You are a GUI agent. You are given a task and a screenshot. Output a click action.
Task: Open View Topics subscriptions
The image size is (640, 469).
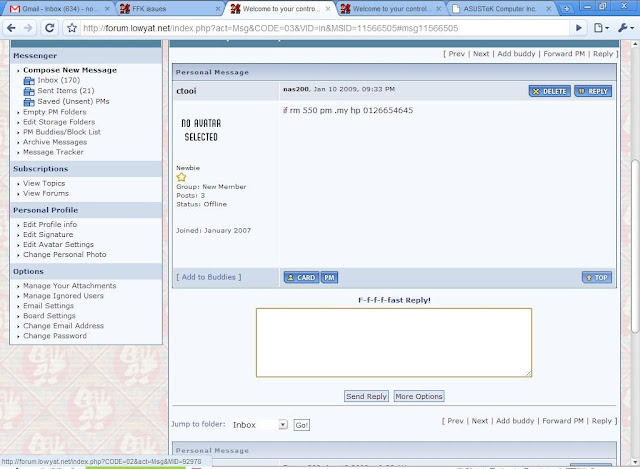[x=44, y=183]
